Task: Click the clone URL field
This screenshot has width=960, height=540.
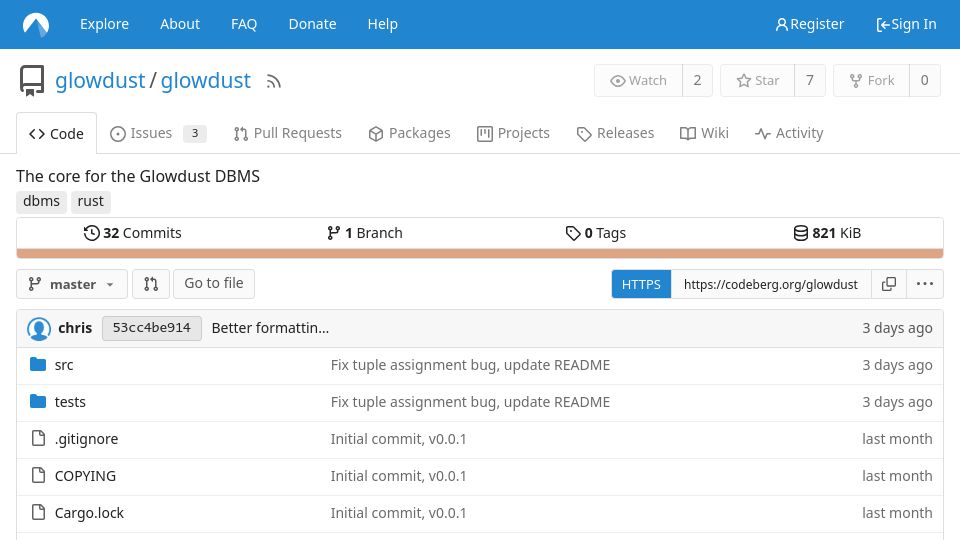Action: [x=771, y=284]
